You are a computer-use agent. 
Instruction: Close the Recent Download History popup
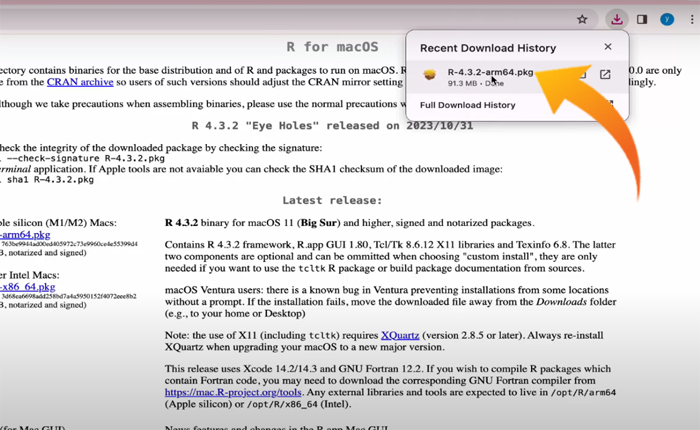coord(608,46)
